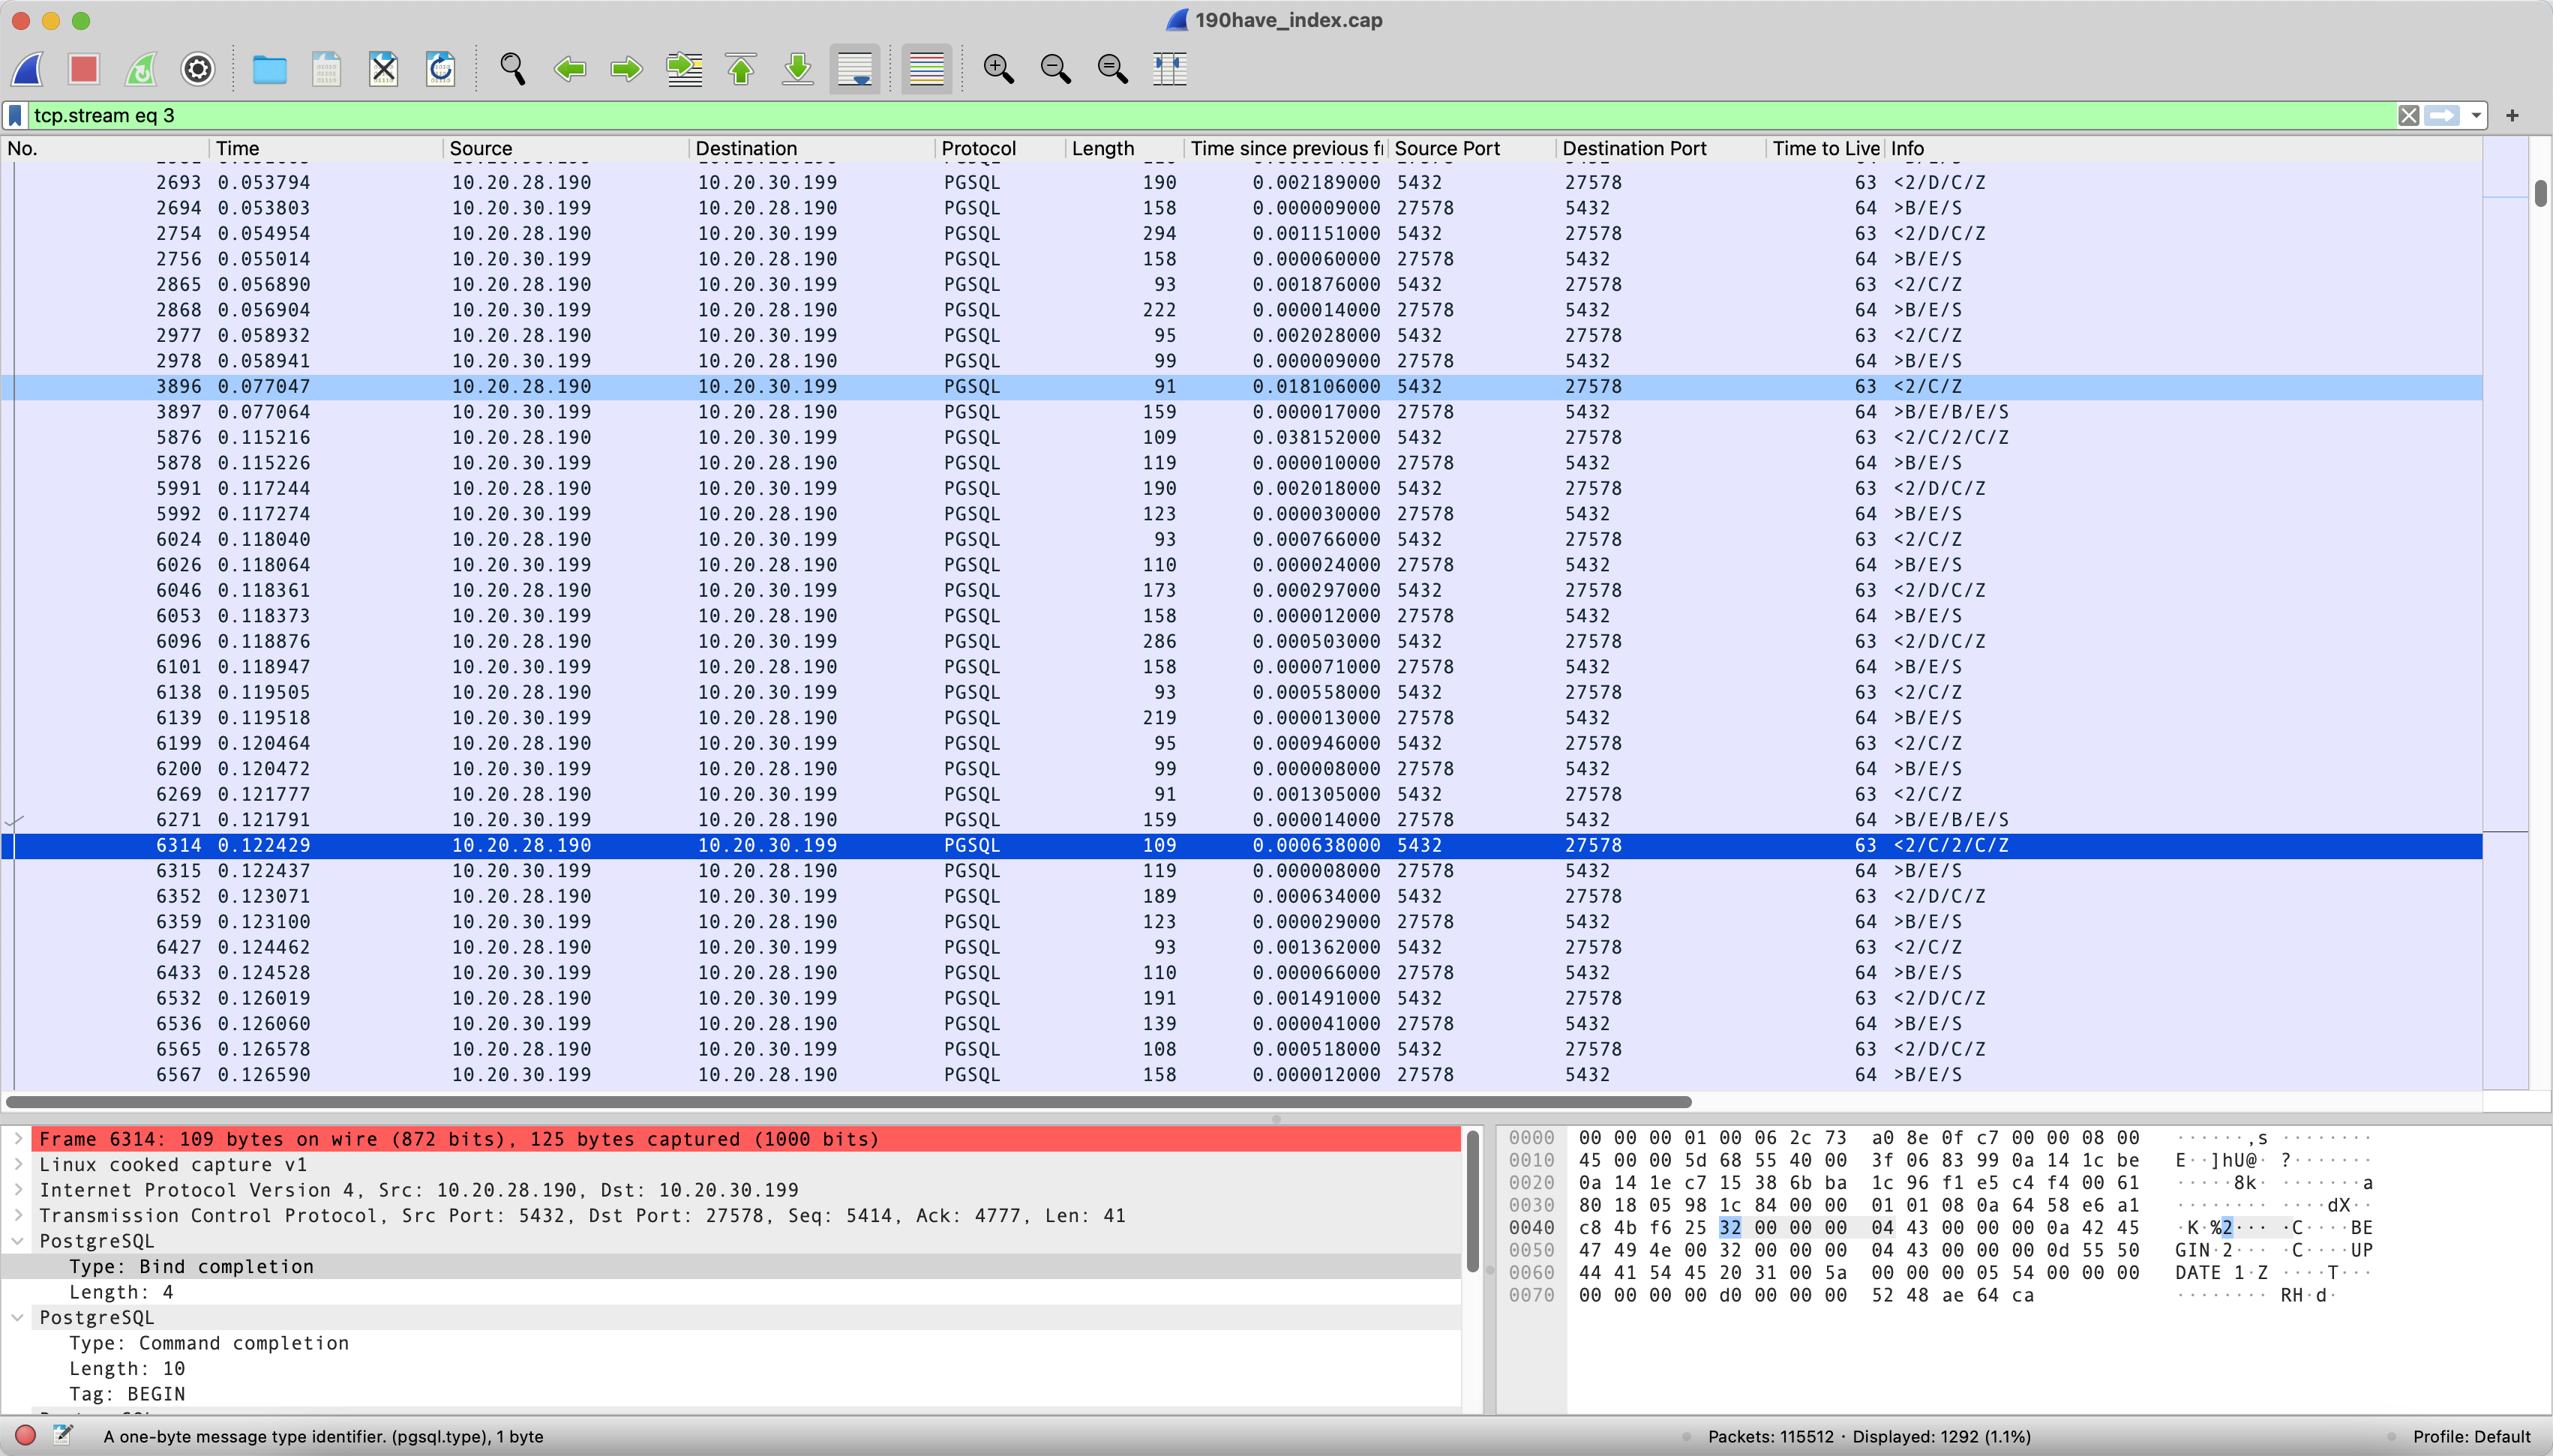This screenshot has height=1456, width=2553.
Task: Stop capture with the red square icon
Action: coord(84,69)
